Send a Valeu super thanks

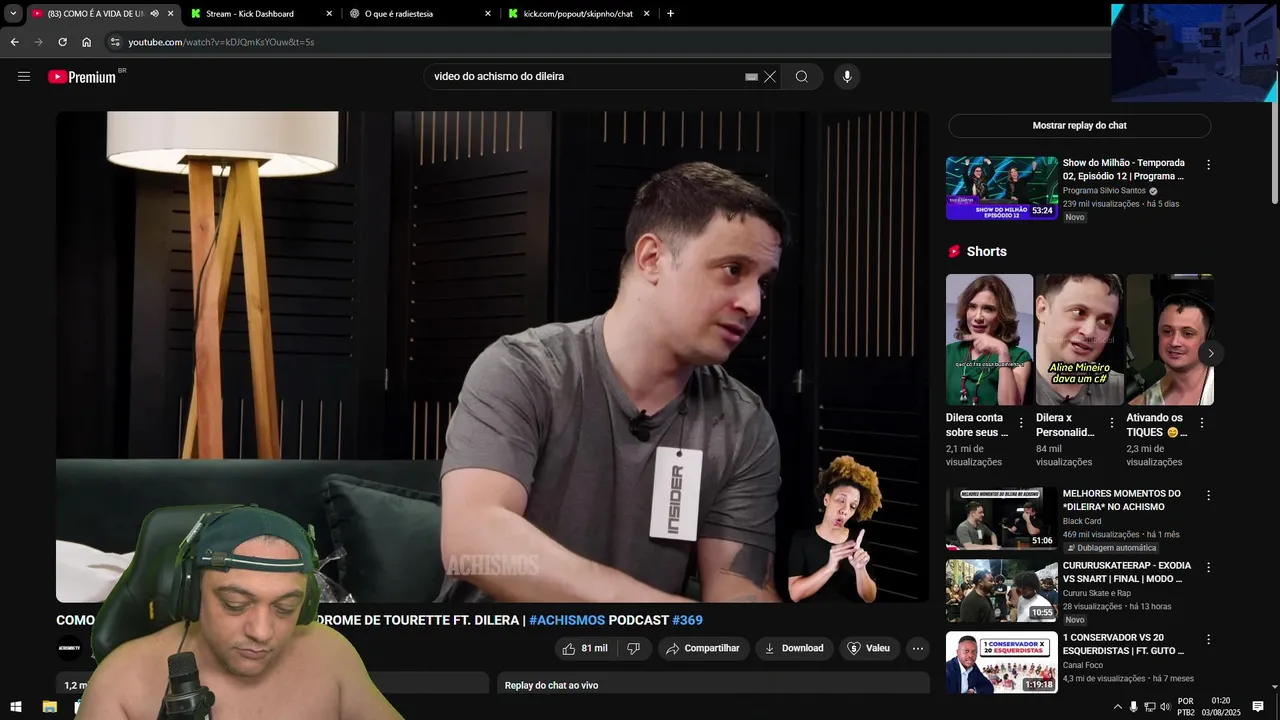(868, 648)
